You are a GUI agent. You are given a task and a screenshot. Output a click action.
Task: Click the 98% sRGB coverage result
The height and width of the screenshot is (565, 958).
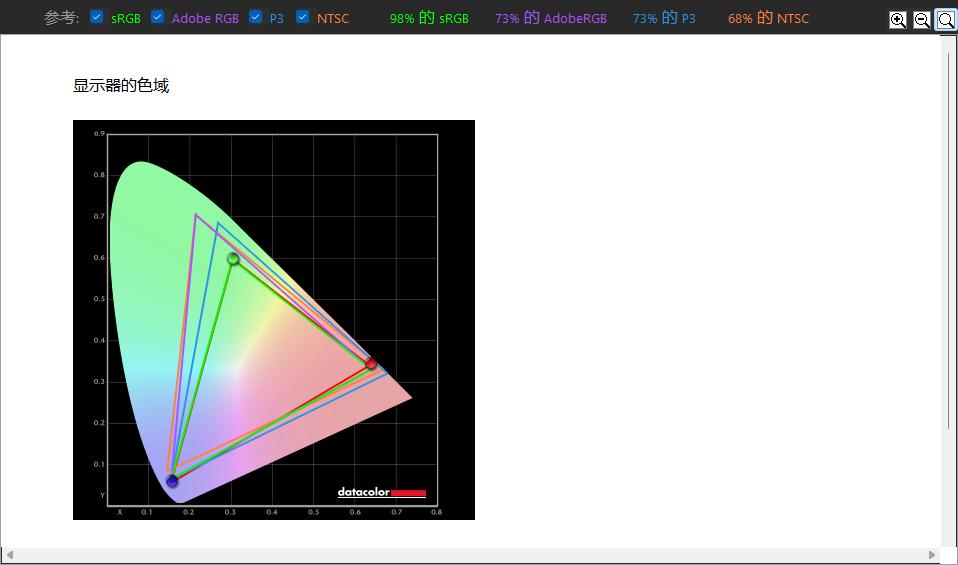pyautogui.click(x=429, y=18)
